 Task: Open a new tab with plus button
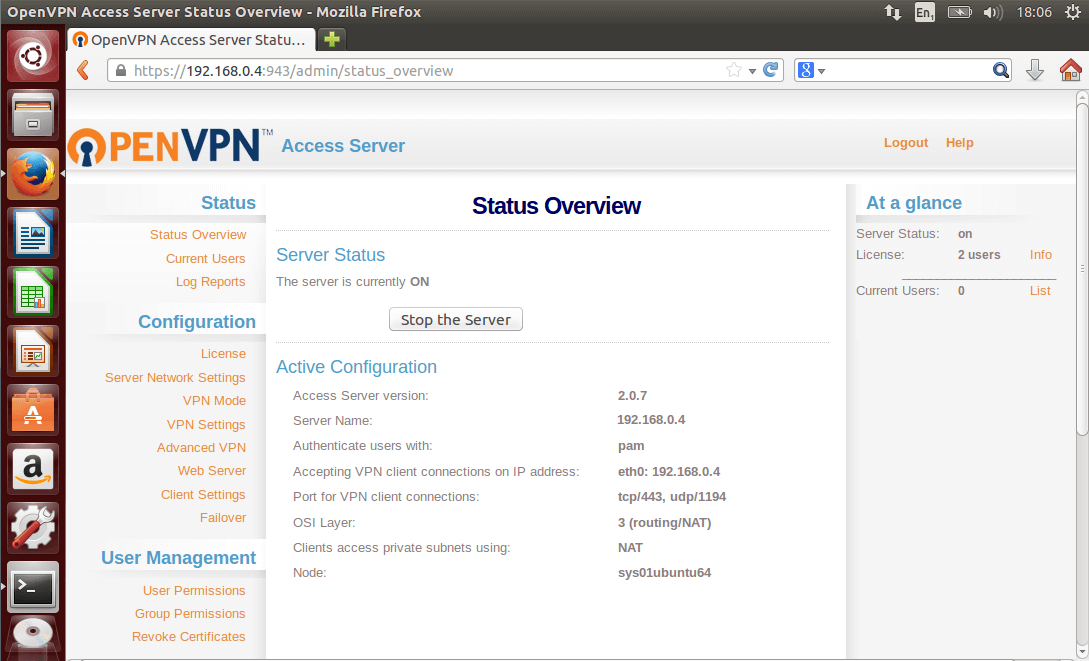pos(332,40)
